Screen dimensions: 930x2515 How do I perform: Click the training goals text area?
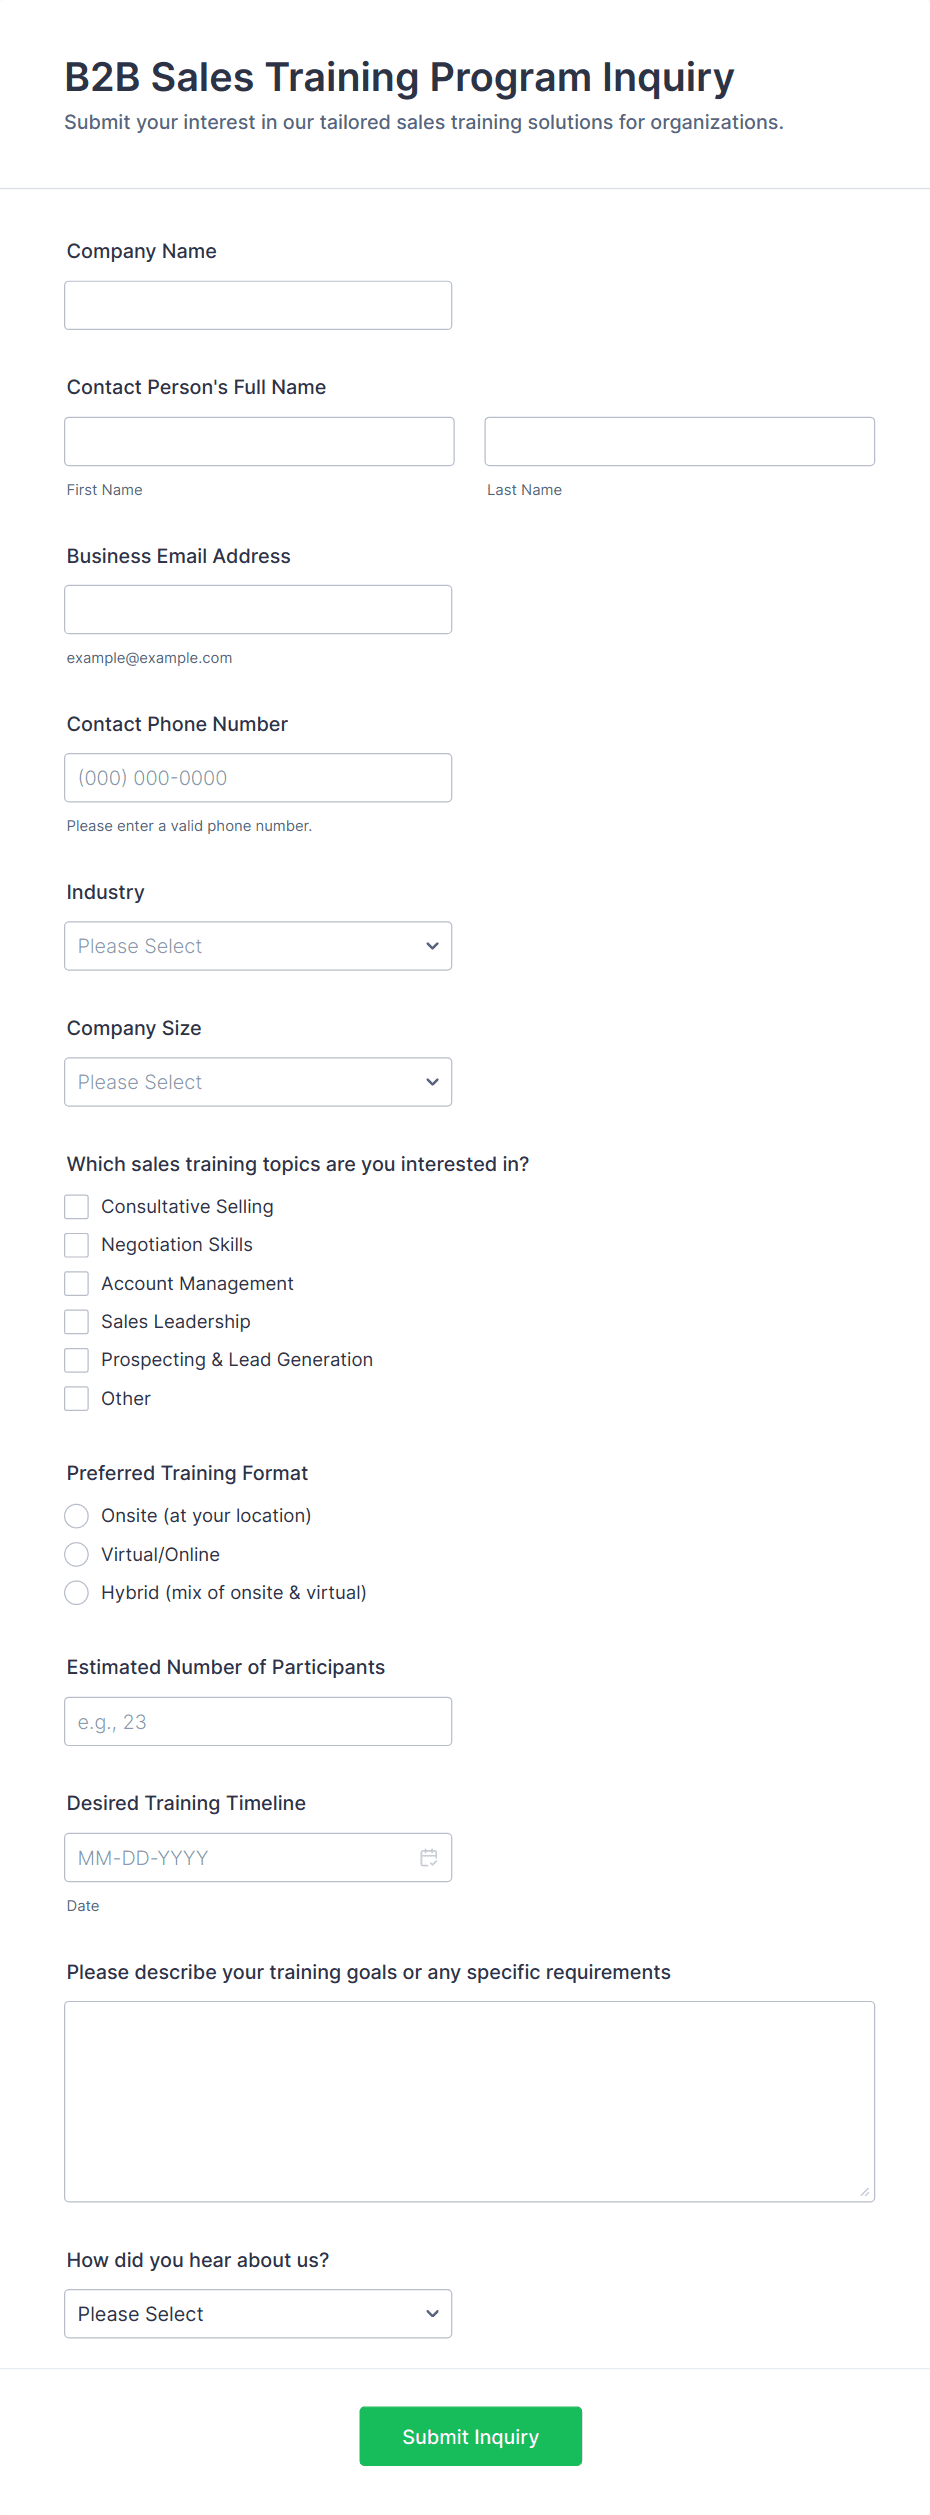469,2101
